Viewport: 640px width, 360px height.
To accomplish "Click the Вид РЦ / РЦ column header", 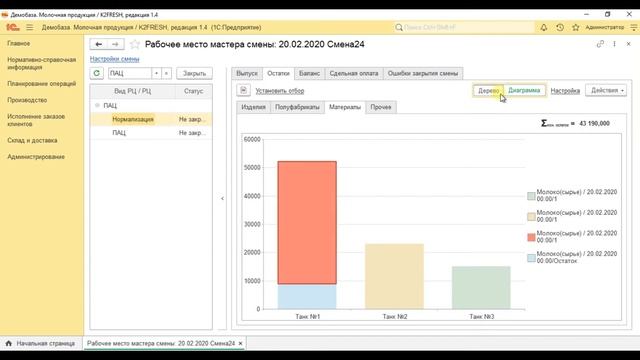I will (x=133, y=91).
